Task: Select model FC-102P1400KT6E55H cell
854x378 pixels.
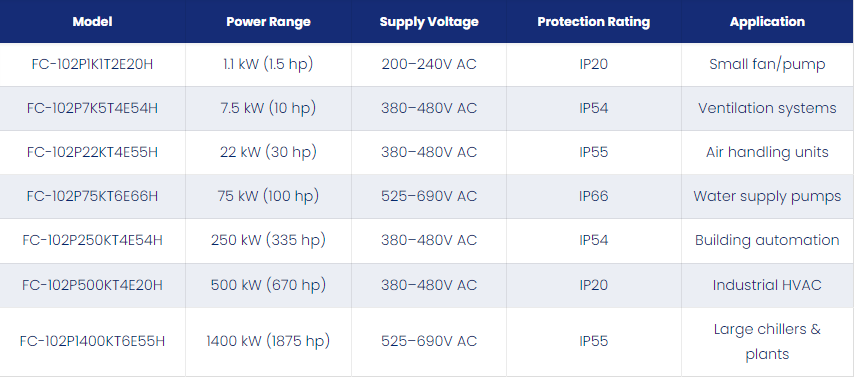Action: coord(93,342)
